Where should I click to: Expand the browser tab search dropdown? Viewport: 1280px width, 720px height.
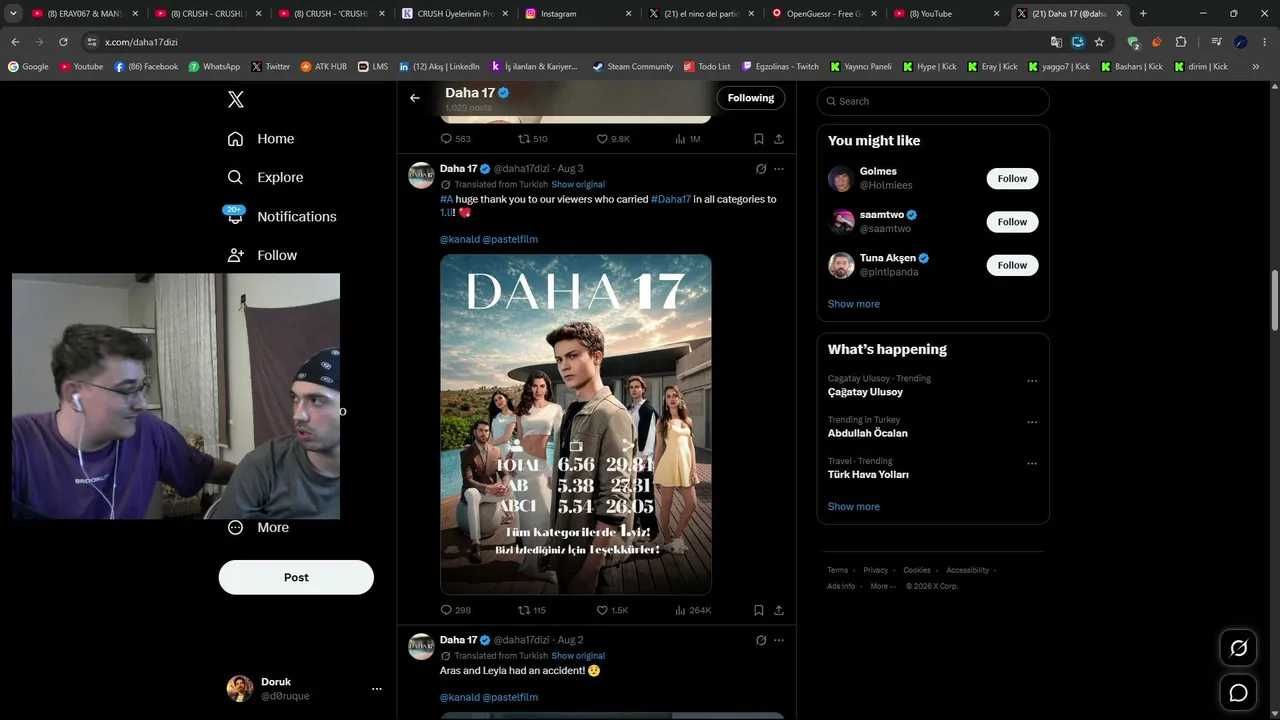tap(13, 14)
